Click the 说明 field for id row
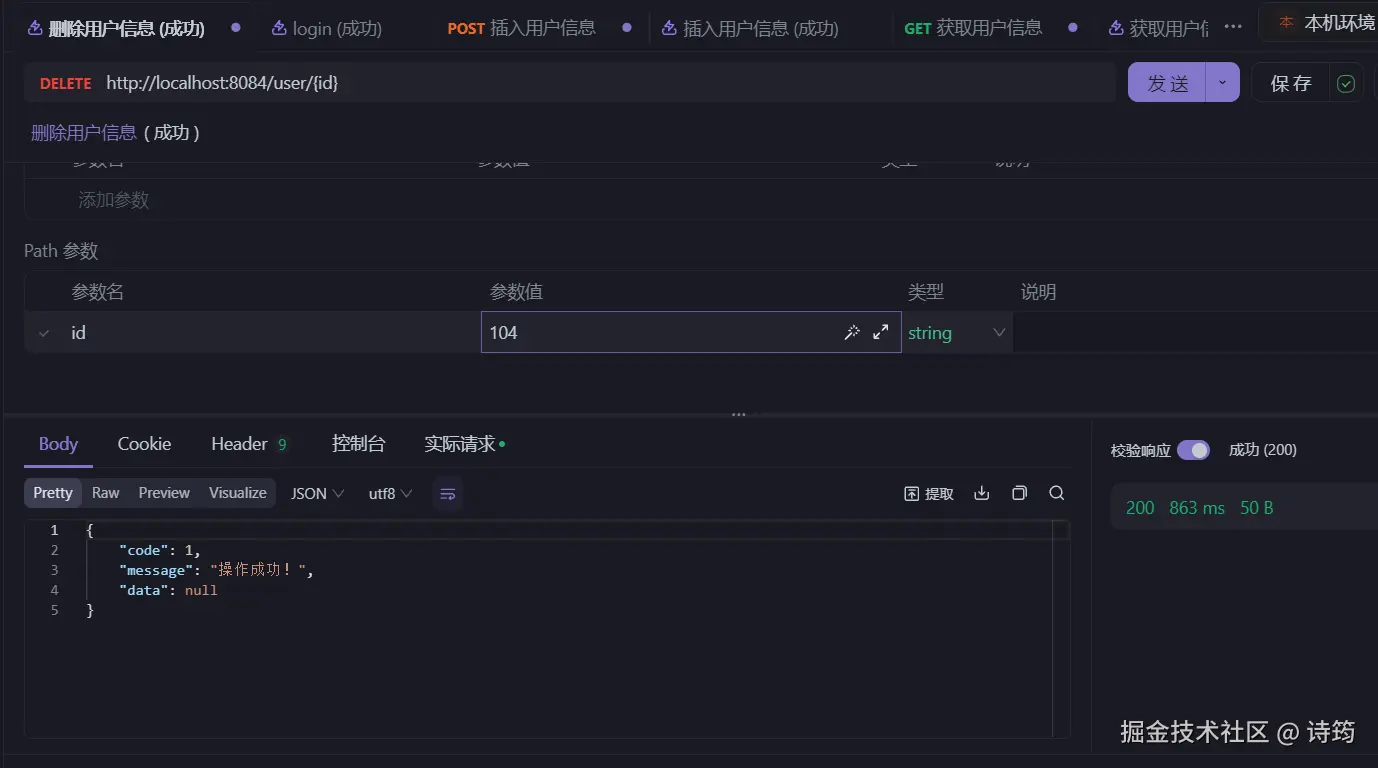The image size is (1378, 768). [1195, 333]
